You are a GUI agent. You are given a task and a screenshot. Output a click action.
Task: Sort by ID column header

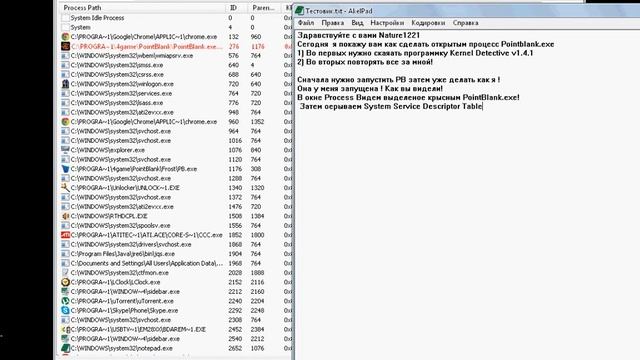point(233,8)
